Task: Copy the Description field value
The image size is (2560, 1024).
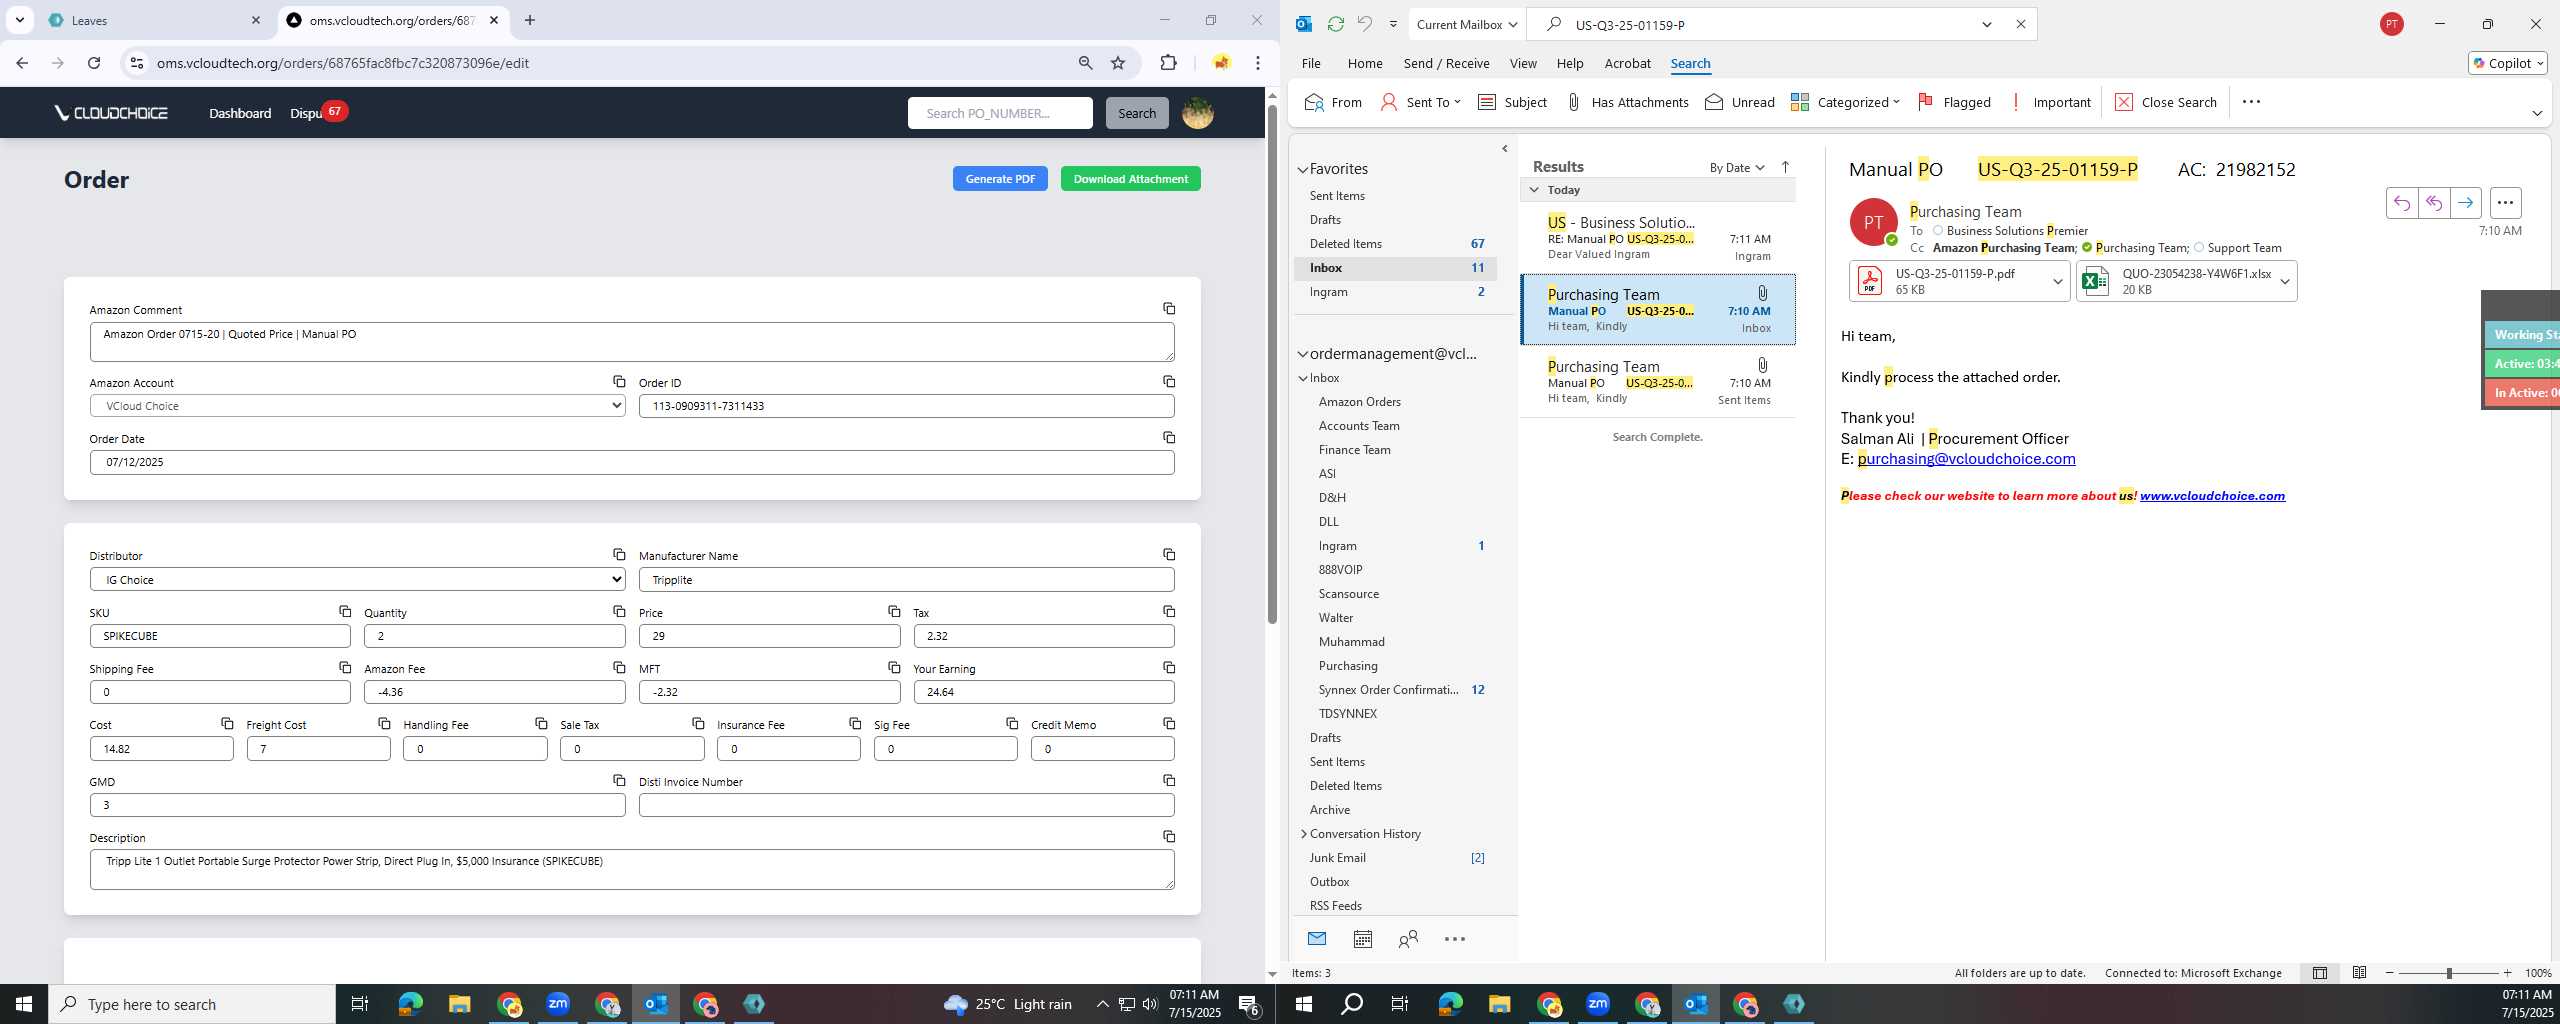Action: [x=1168, y=837]
